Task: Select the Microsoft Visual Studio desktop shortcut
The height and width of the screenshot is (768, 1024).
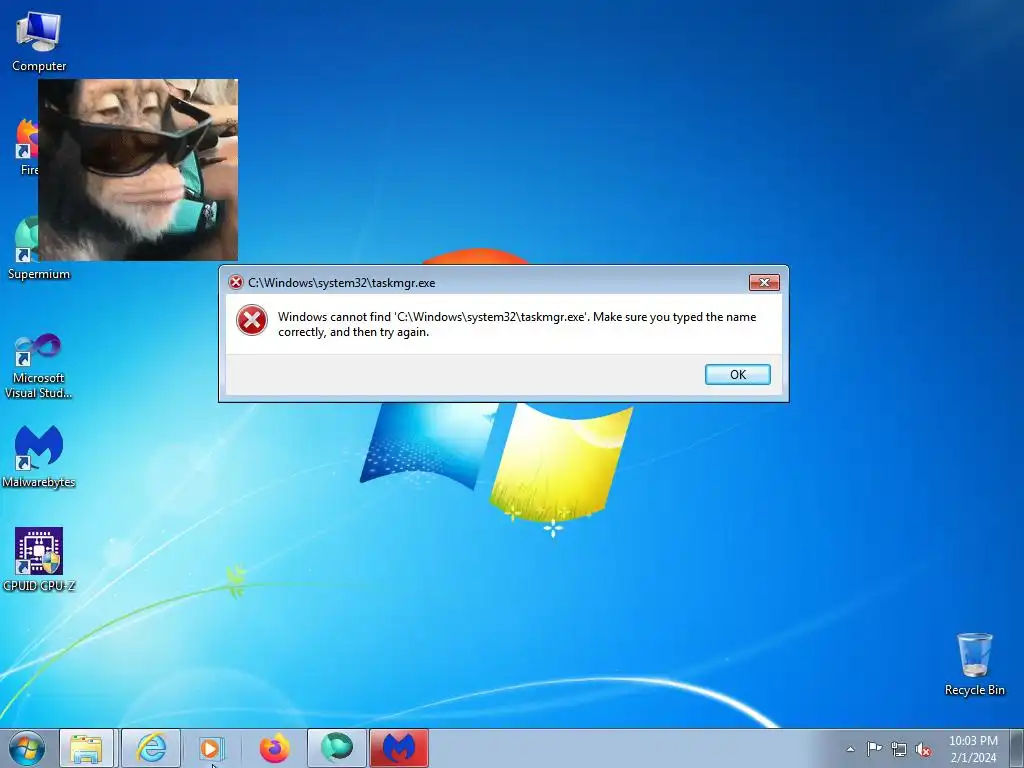Action: click(x=39, y=366)
